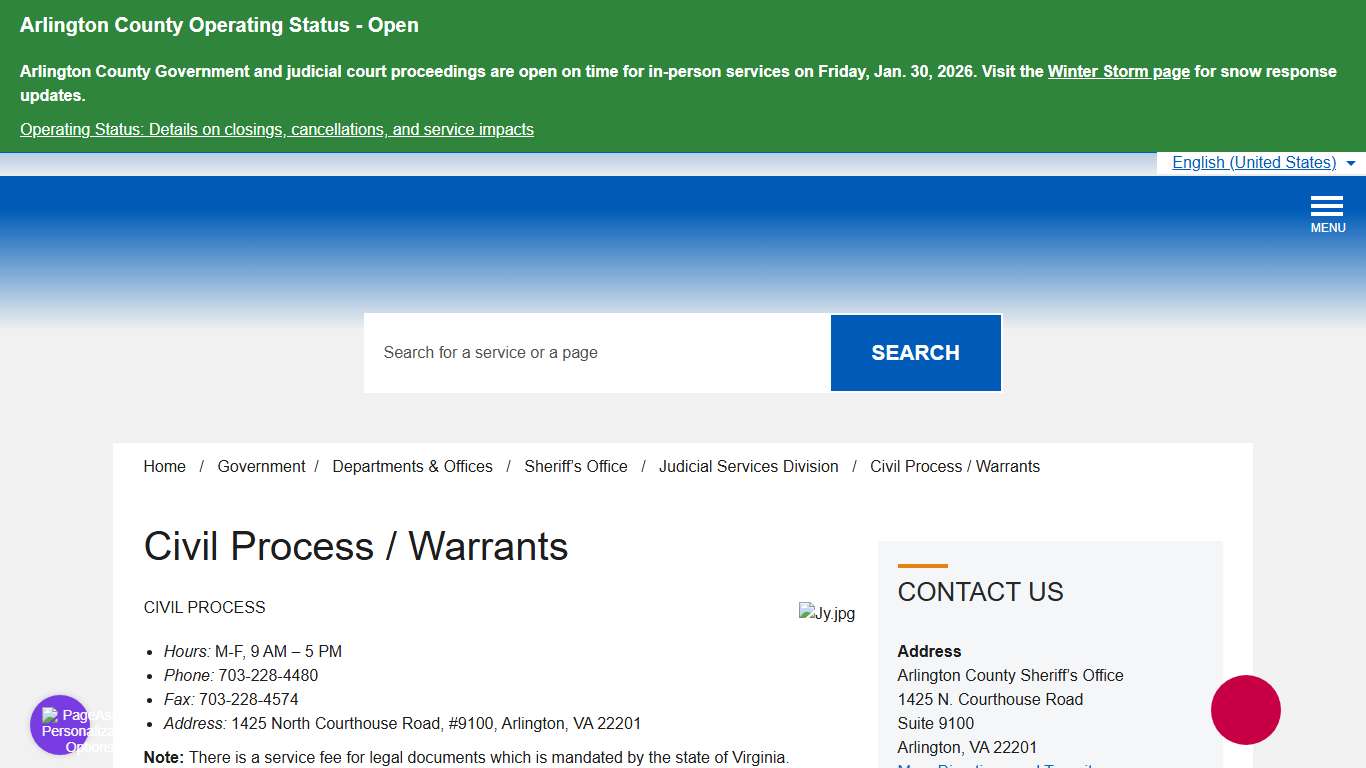Click the SEARCH magnifier button

click(x=915, y=352)
